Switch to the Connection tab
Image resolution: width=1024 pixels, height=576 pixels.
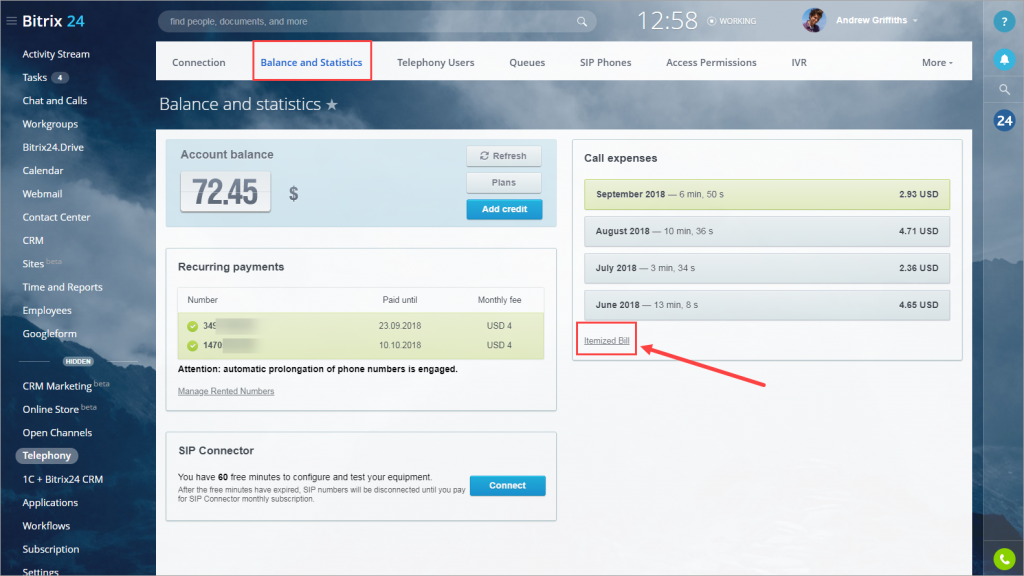point(199,63)
